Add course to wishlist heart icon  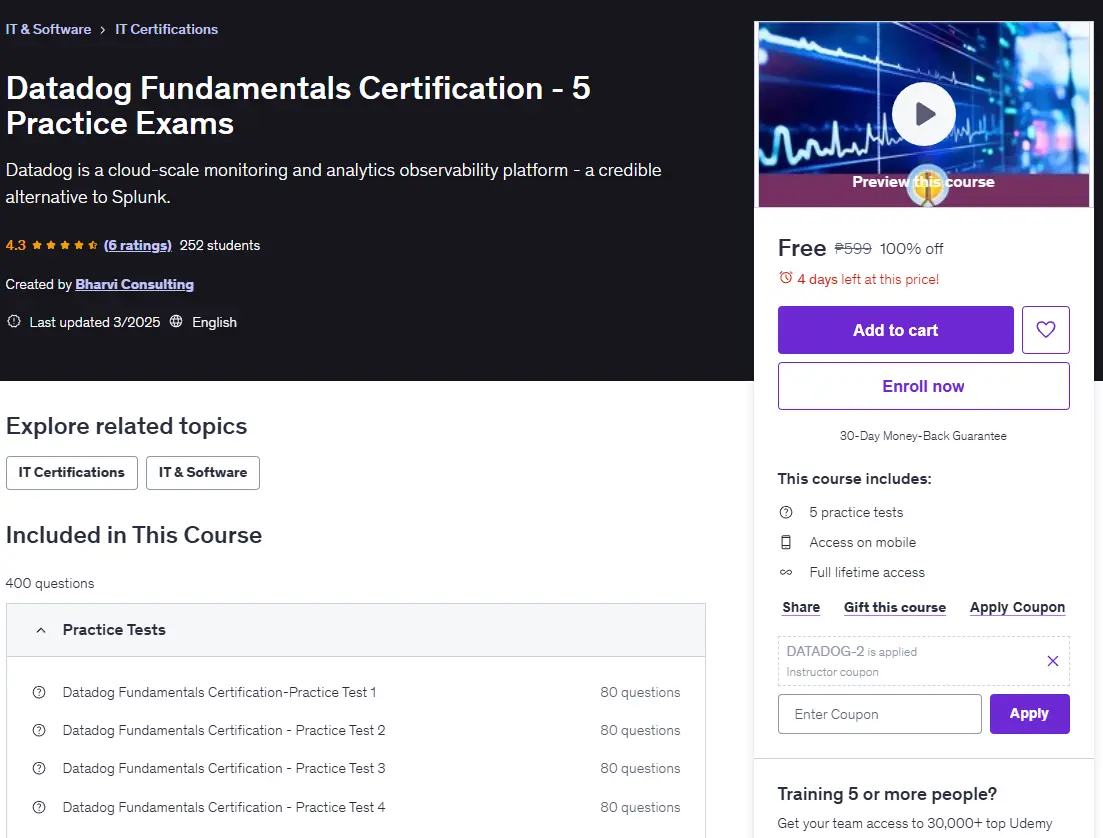pos(1045,330)
